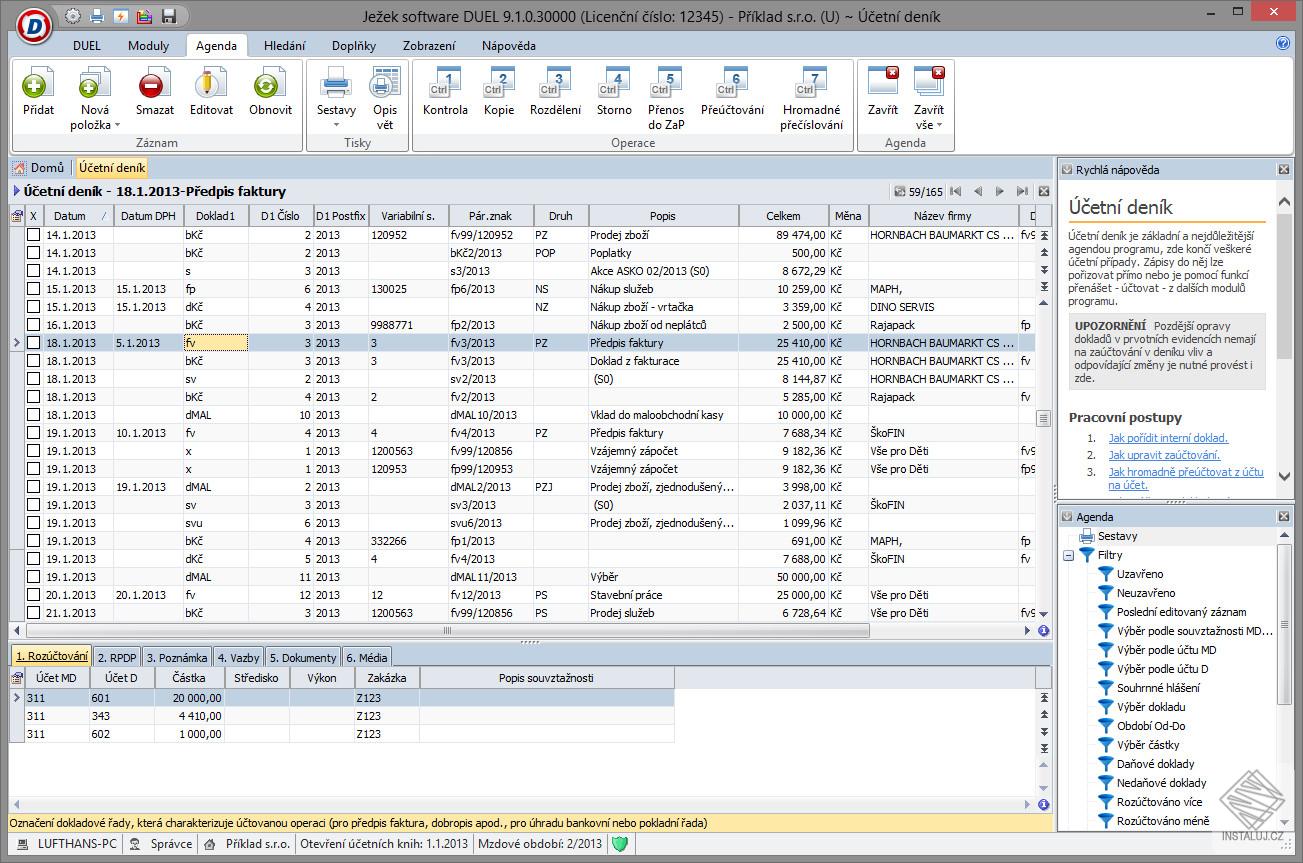Image resolution: width=1303 pixels, height=863 pixels.
Task: Click the Storno operation icon
Action: pyautogui.click(x=614, y=86)
